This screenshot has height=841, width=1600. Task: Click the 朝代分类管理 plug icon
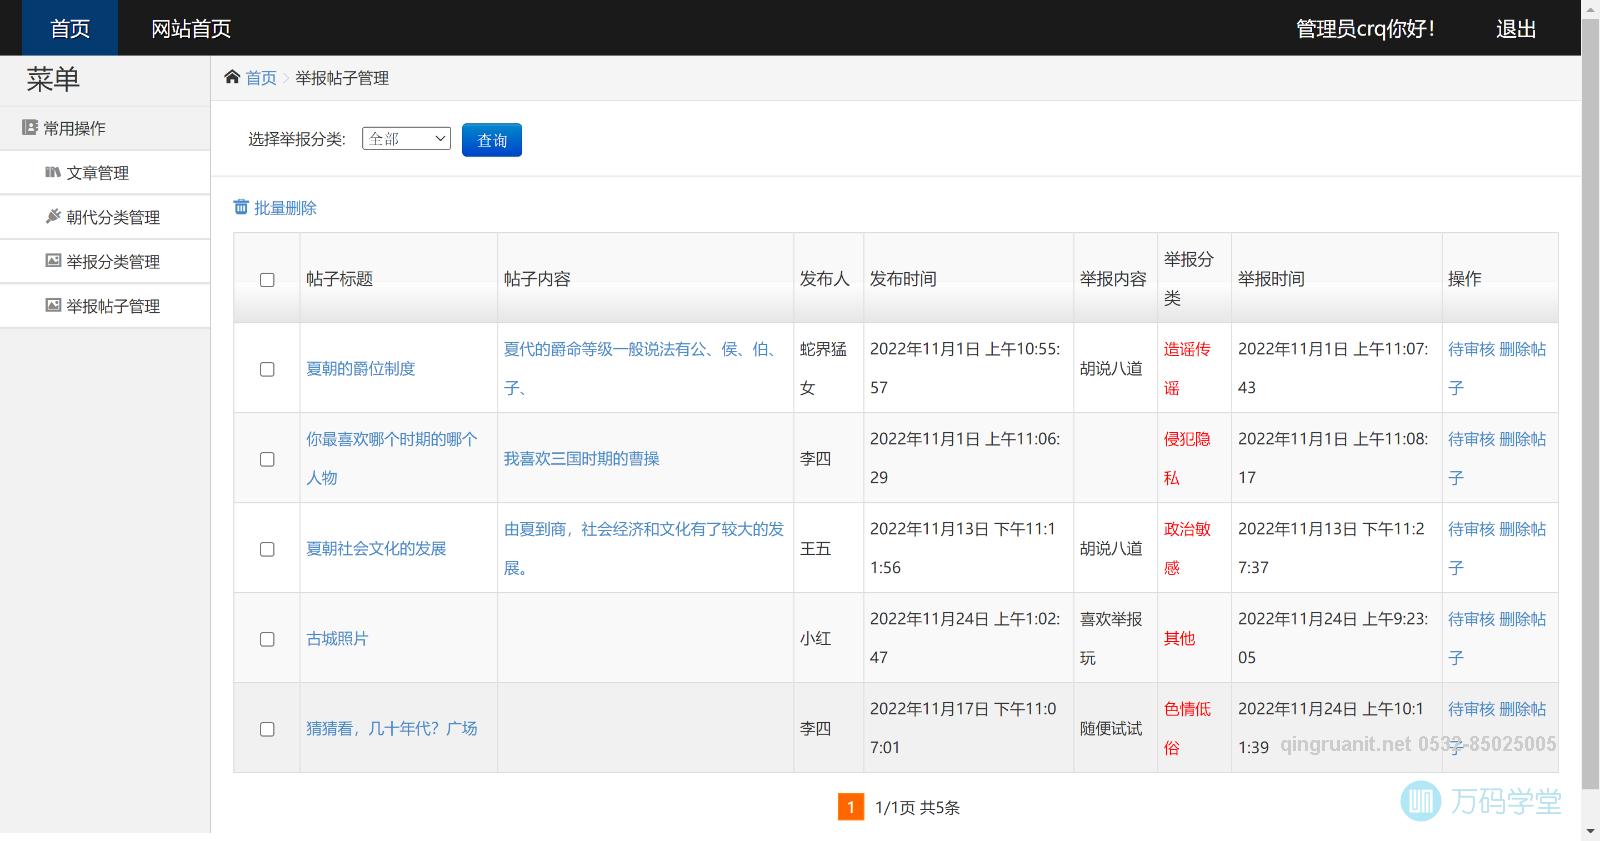point(53,216)
